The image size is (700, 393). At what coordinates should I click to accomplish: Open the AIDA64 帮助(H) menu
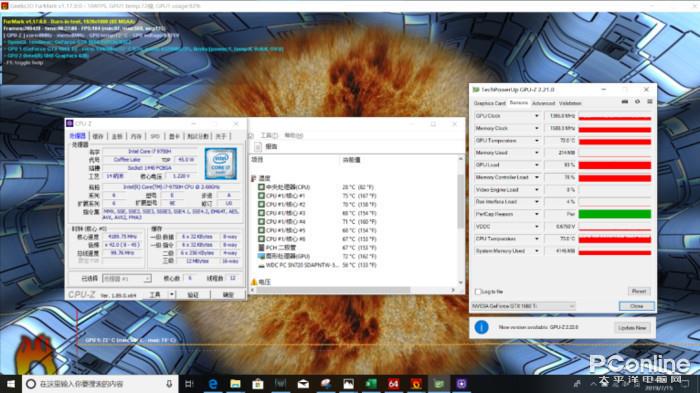pos(294,135)
